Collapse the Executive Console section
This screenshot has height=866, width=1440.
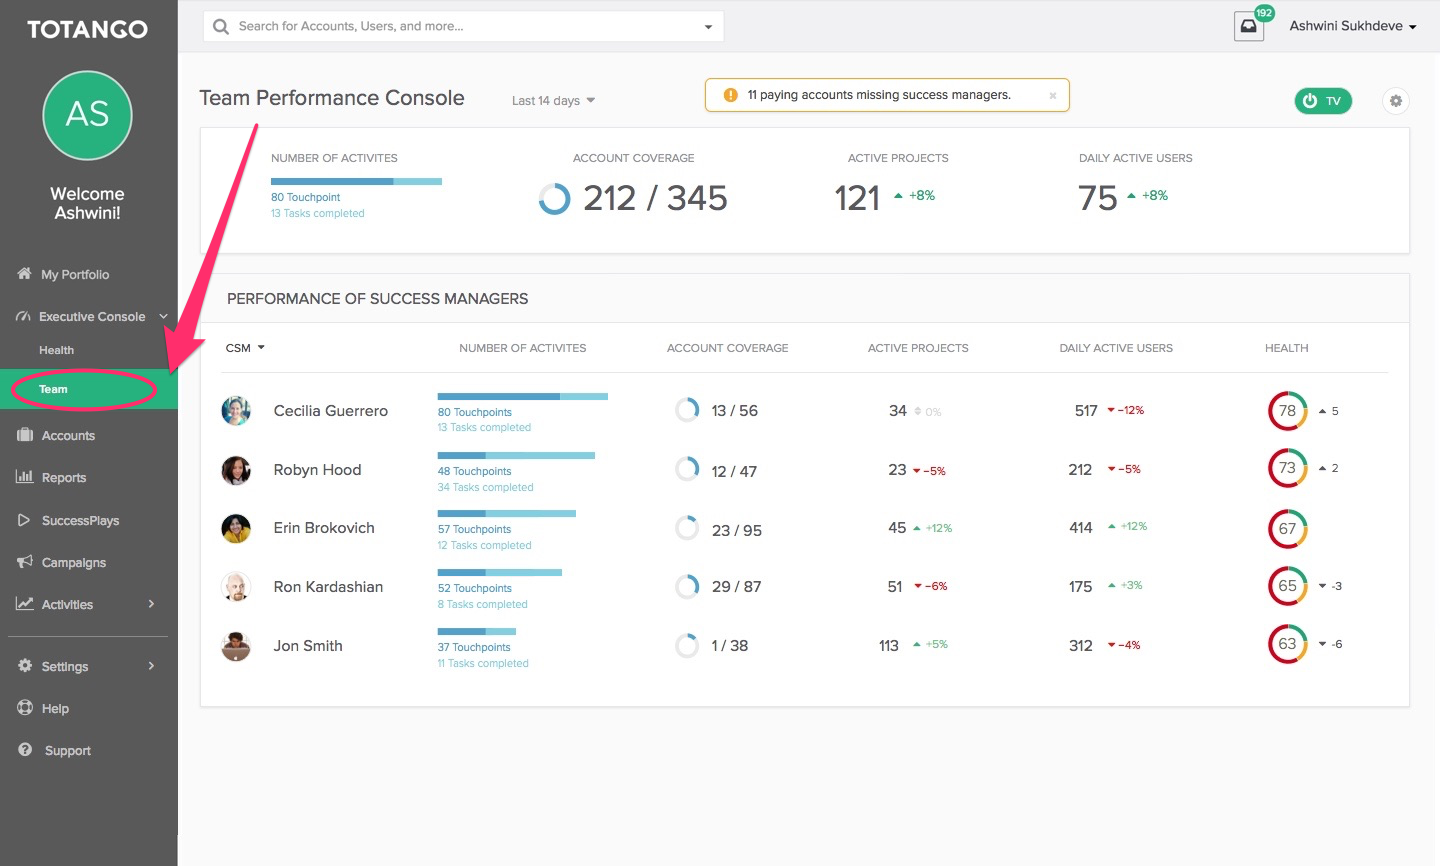click(x=163, y=316)
